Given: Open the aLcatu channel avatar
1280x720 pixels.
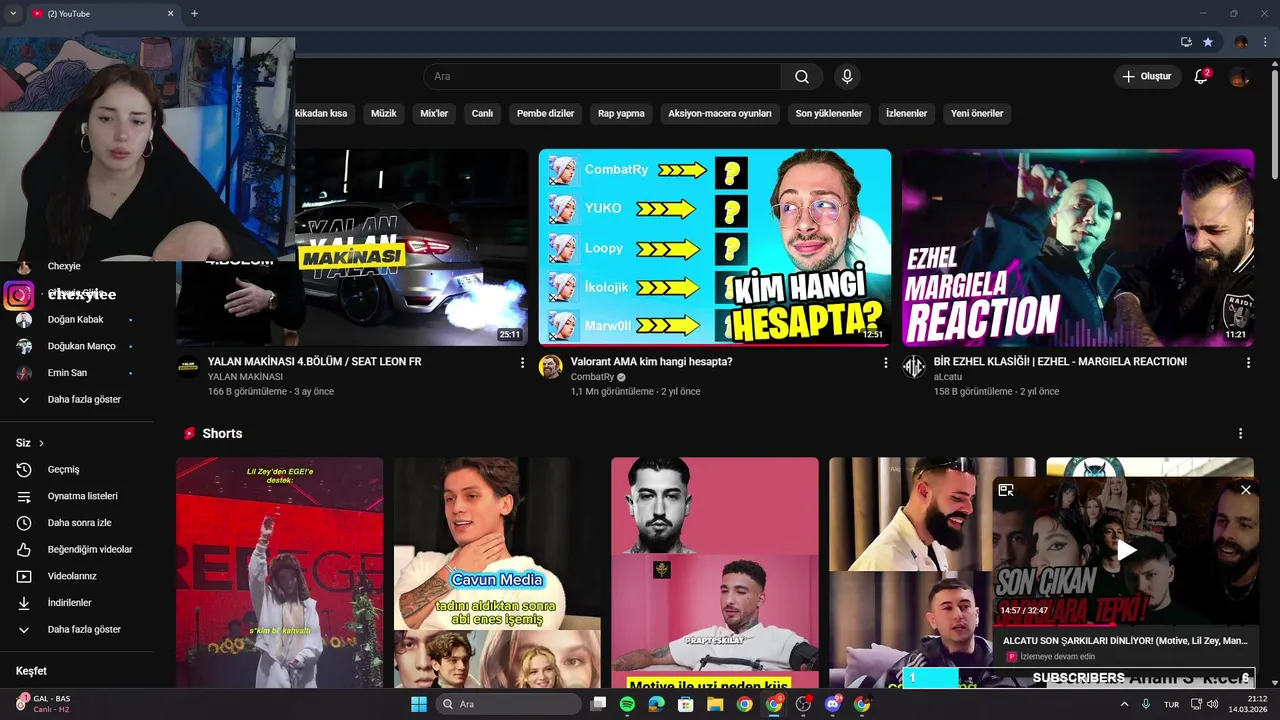Looking at the screenshot, I should (x=913, y=367).
